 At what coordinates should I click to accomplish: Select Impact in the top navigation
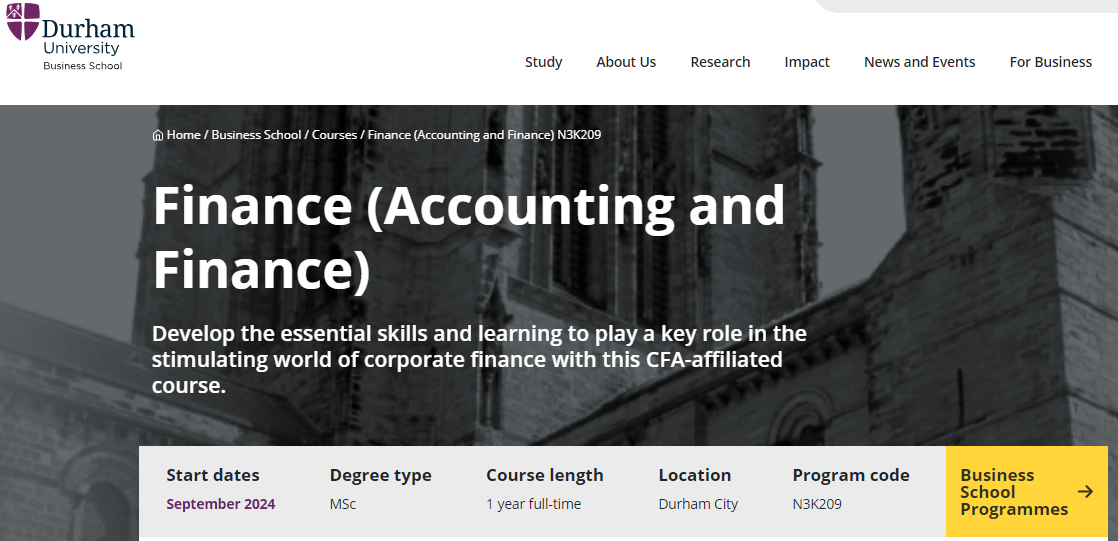[x=807, y=62]
